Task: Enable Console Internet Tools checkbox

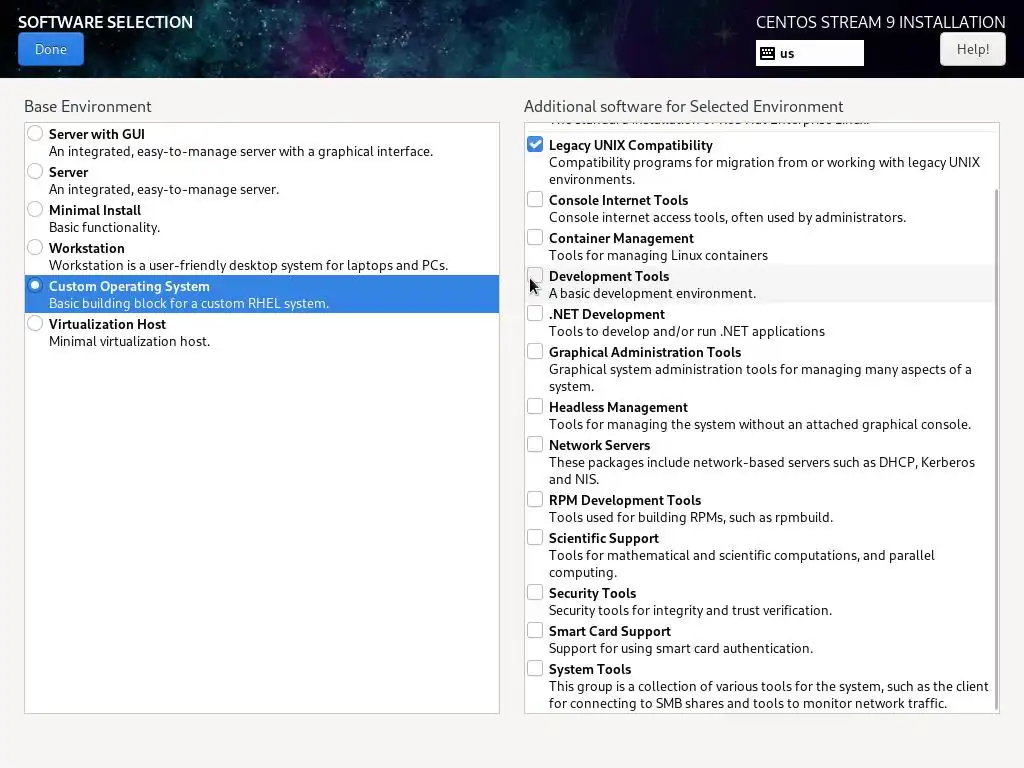Action: click(x=535, y=199)
